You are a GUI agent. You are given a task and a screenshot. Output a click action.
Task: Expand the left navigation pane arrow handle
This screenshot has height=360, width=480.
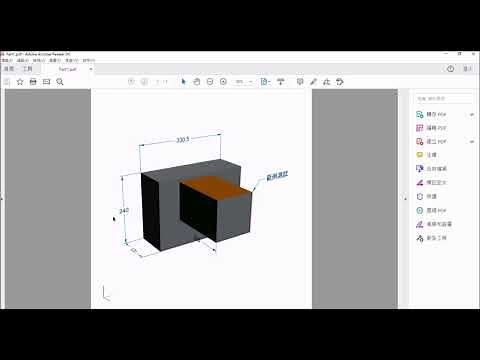coord(2,198)
